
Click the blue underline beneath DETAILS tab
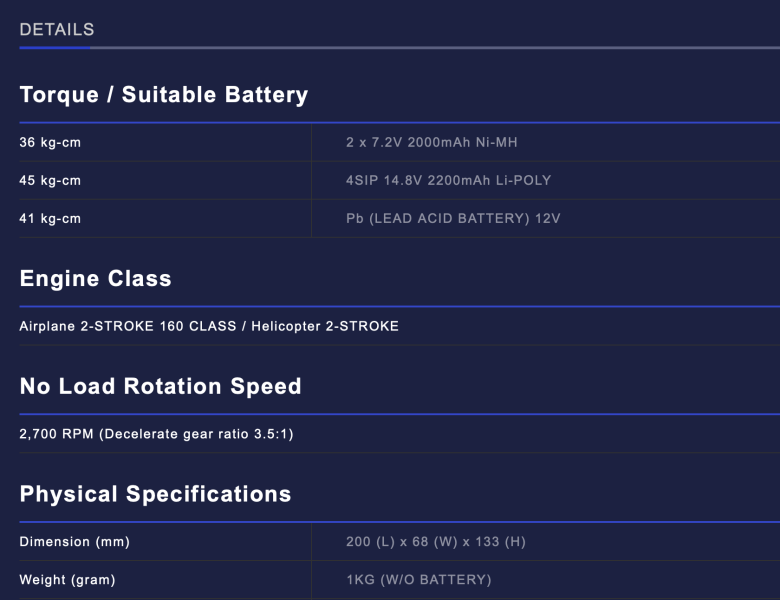pos(55,48)
